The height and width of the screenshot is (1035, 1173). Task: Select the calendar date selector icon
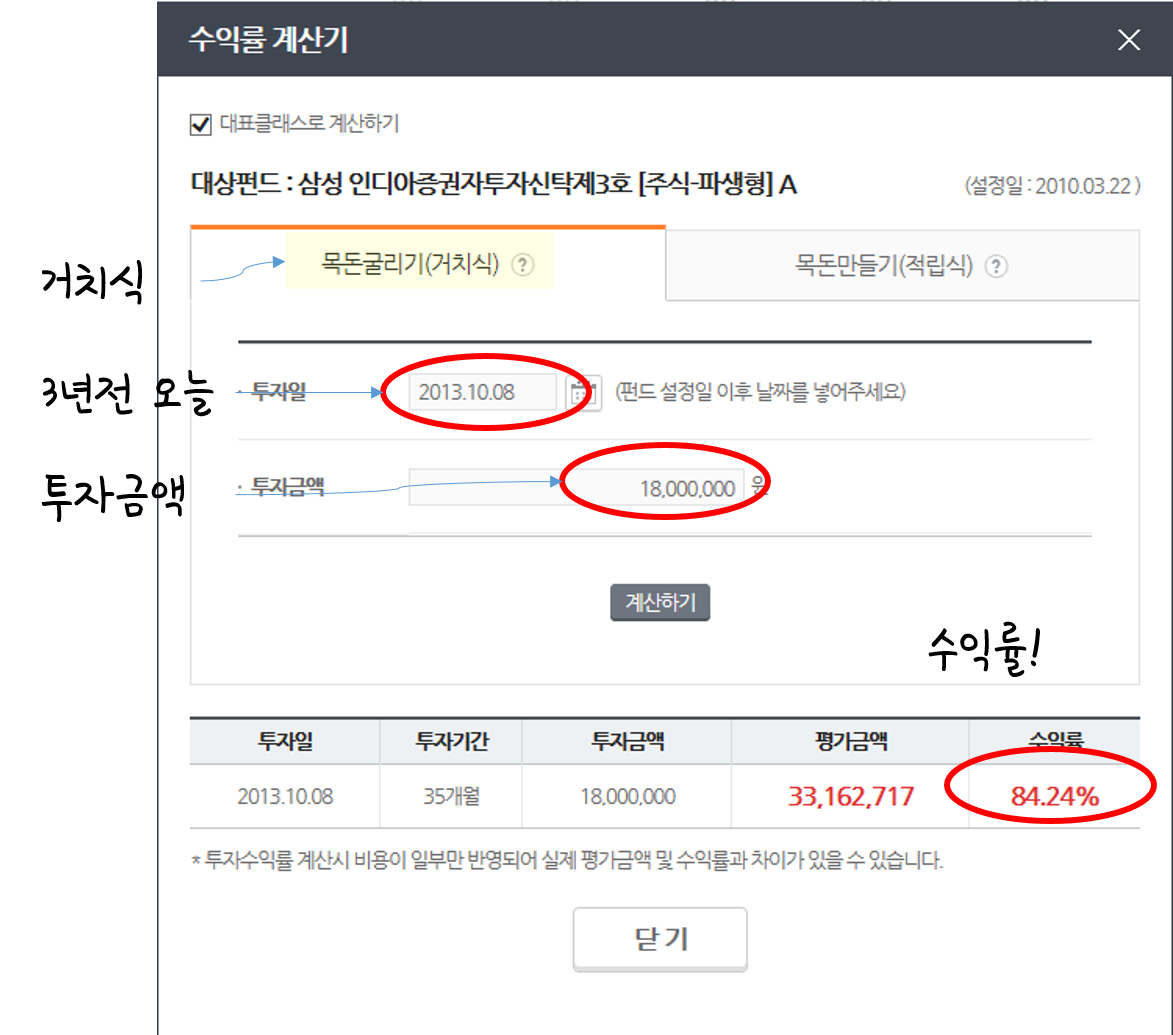(x=583, y=393)
